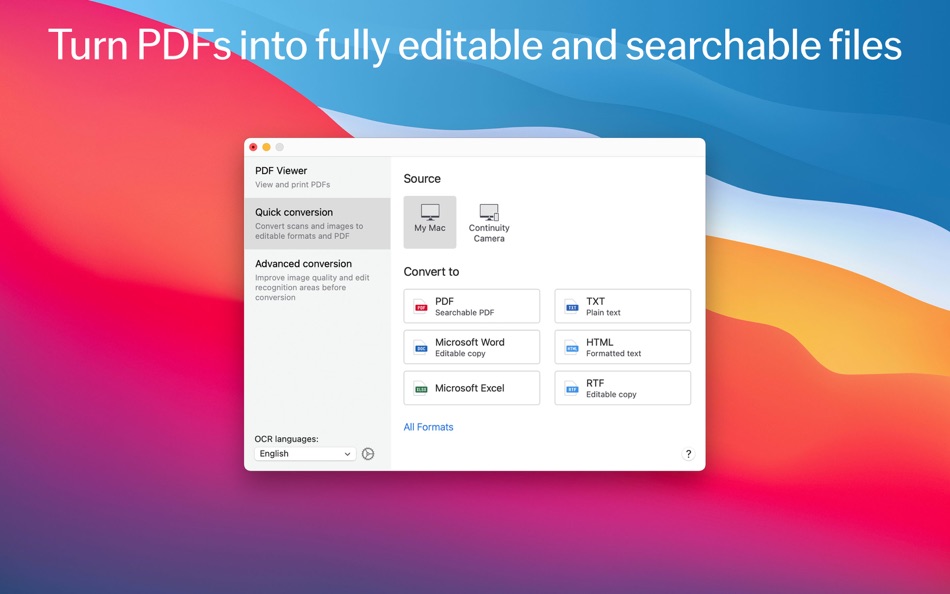Close the window with red button
950x594 pixels.
(253, 147)
